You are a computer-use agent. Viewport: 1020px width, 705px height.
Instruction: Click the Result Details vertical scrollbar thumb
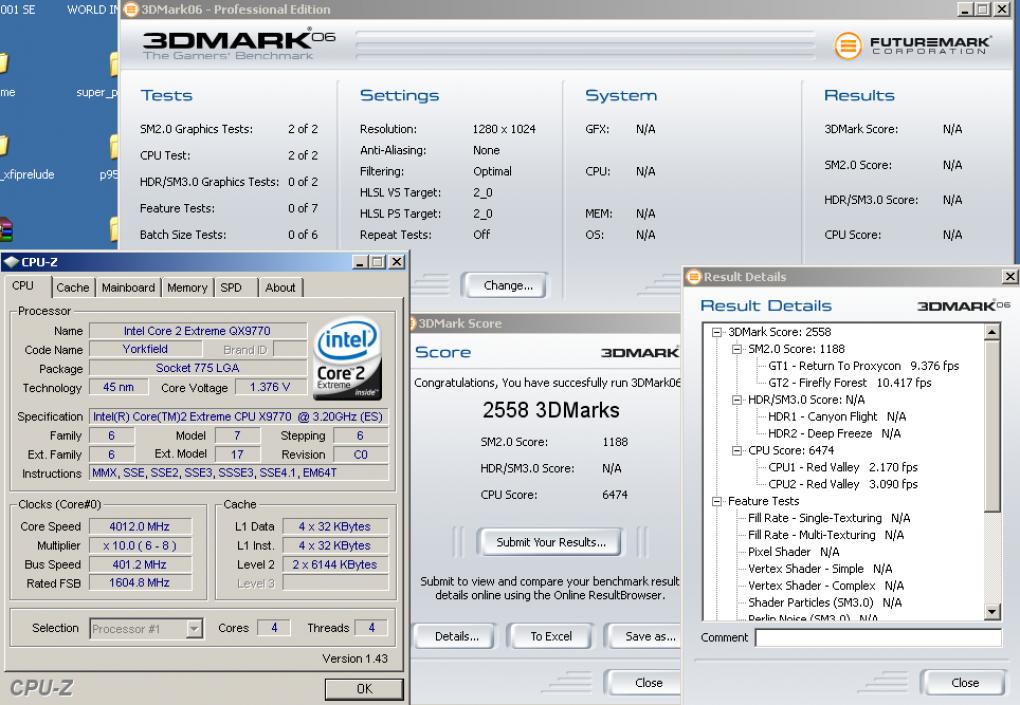pyautogui.click(x=991, y=426)
